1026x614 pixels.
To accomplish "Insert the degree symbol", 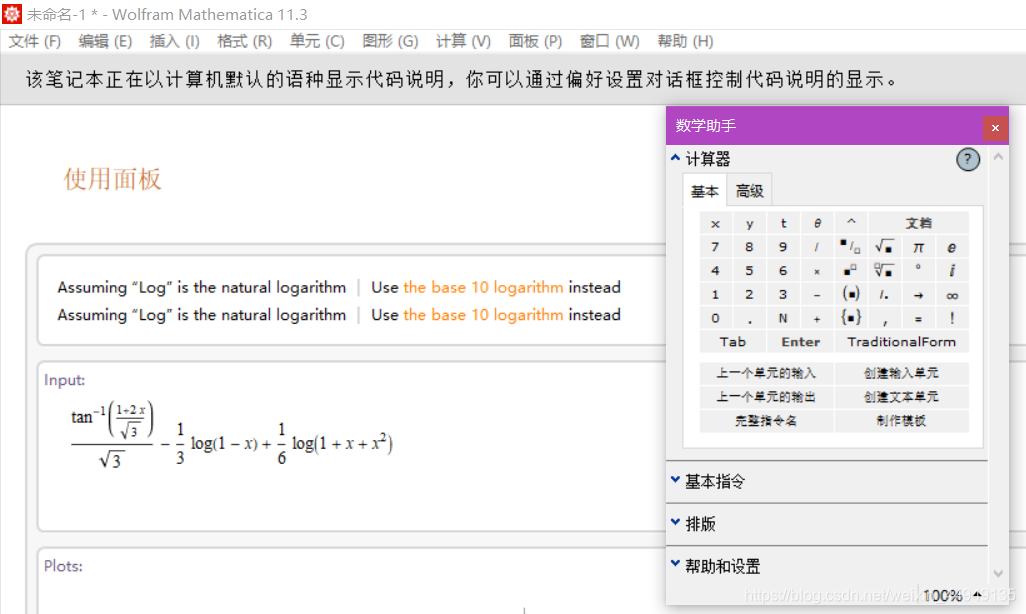I will click(918, 270).
